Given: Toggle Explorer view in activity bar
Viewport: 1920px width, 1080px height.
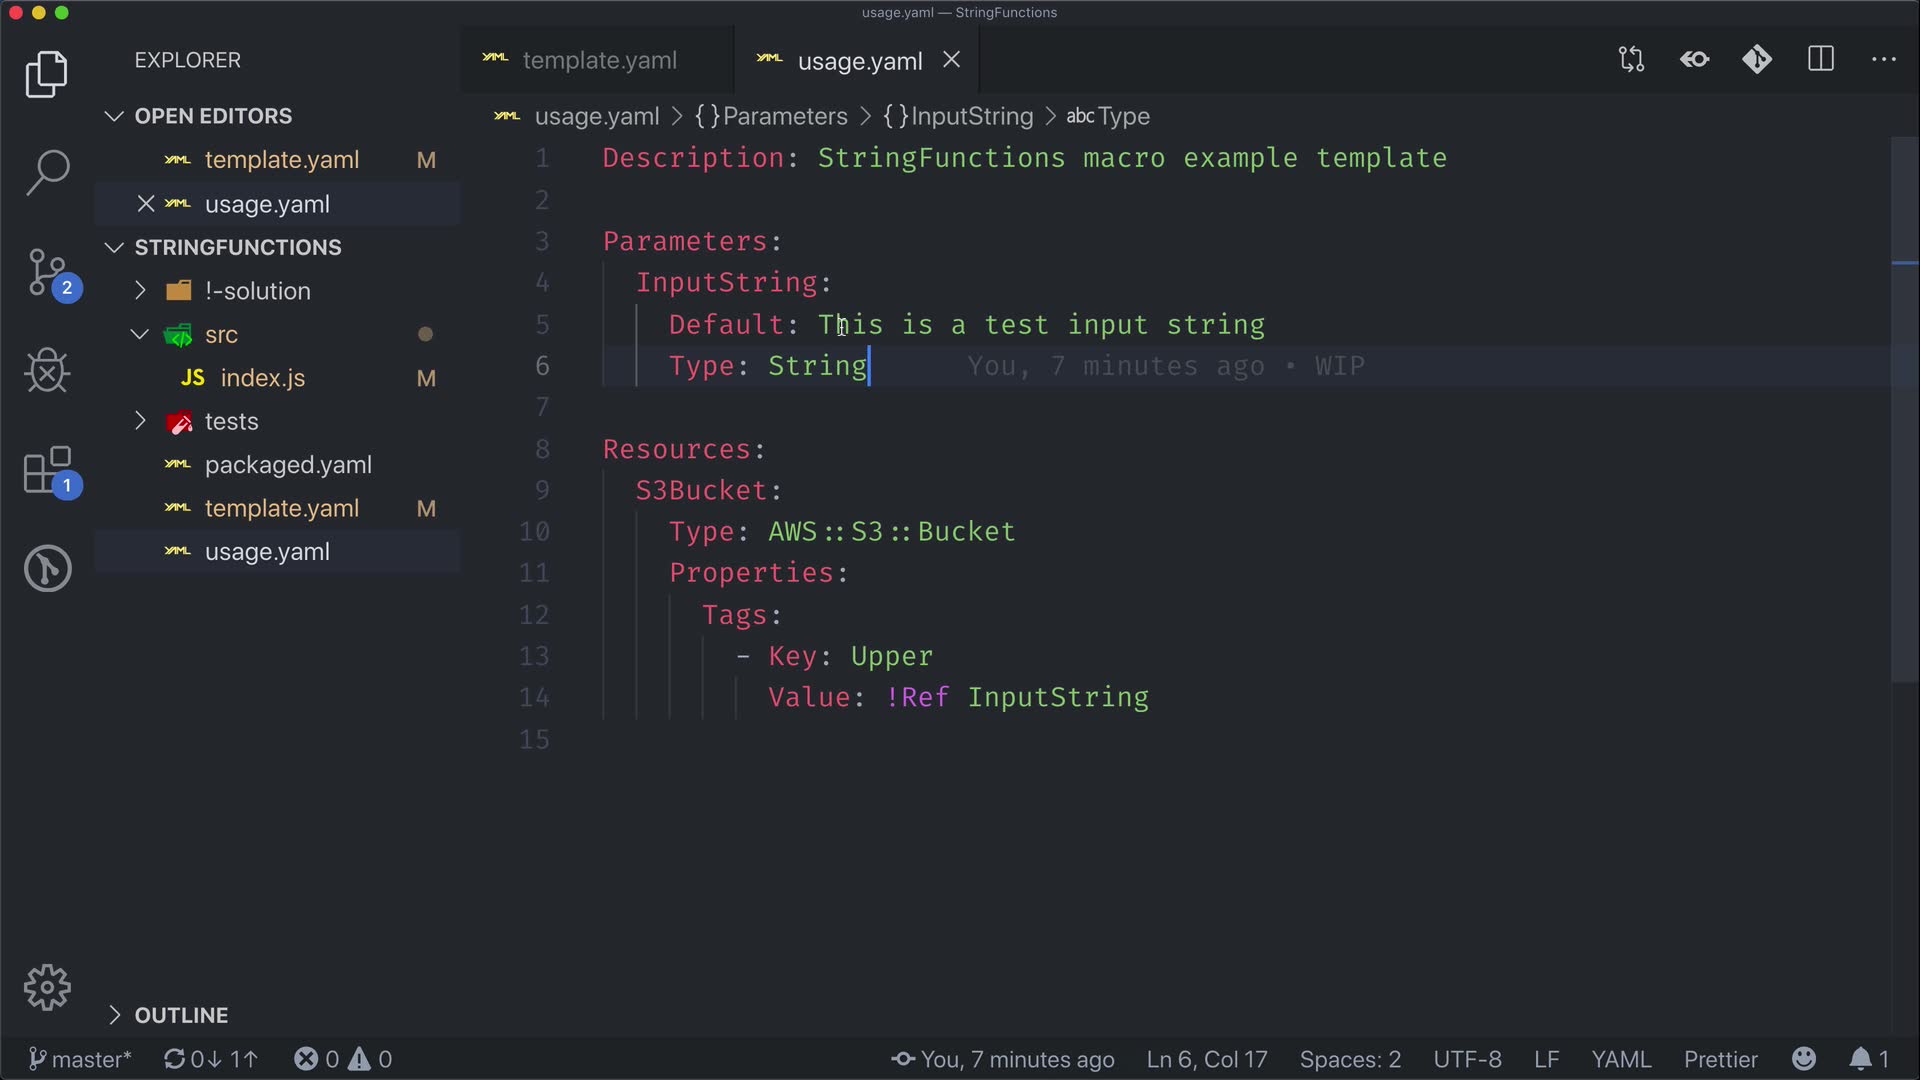Looking at the screenshot, I should 47,74.
